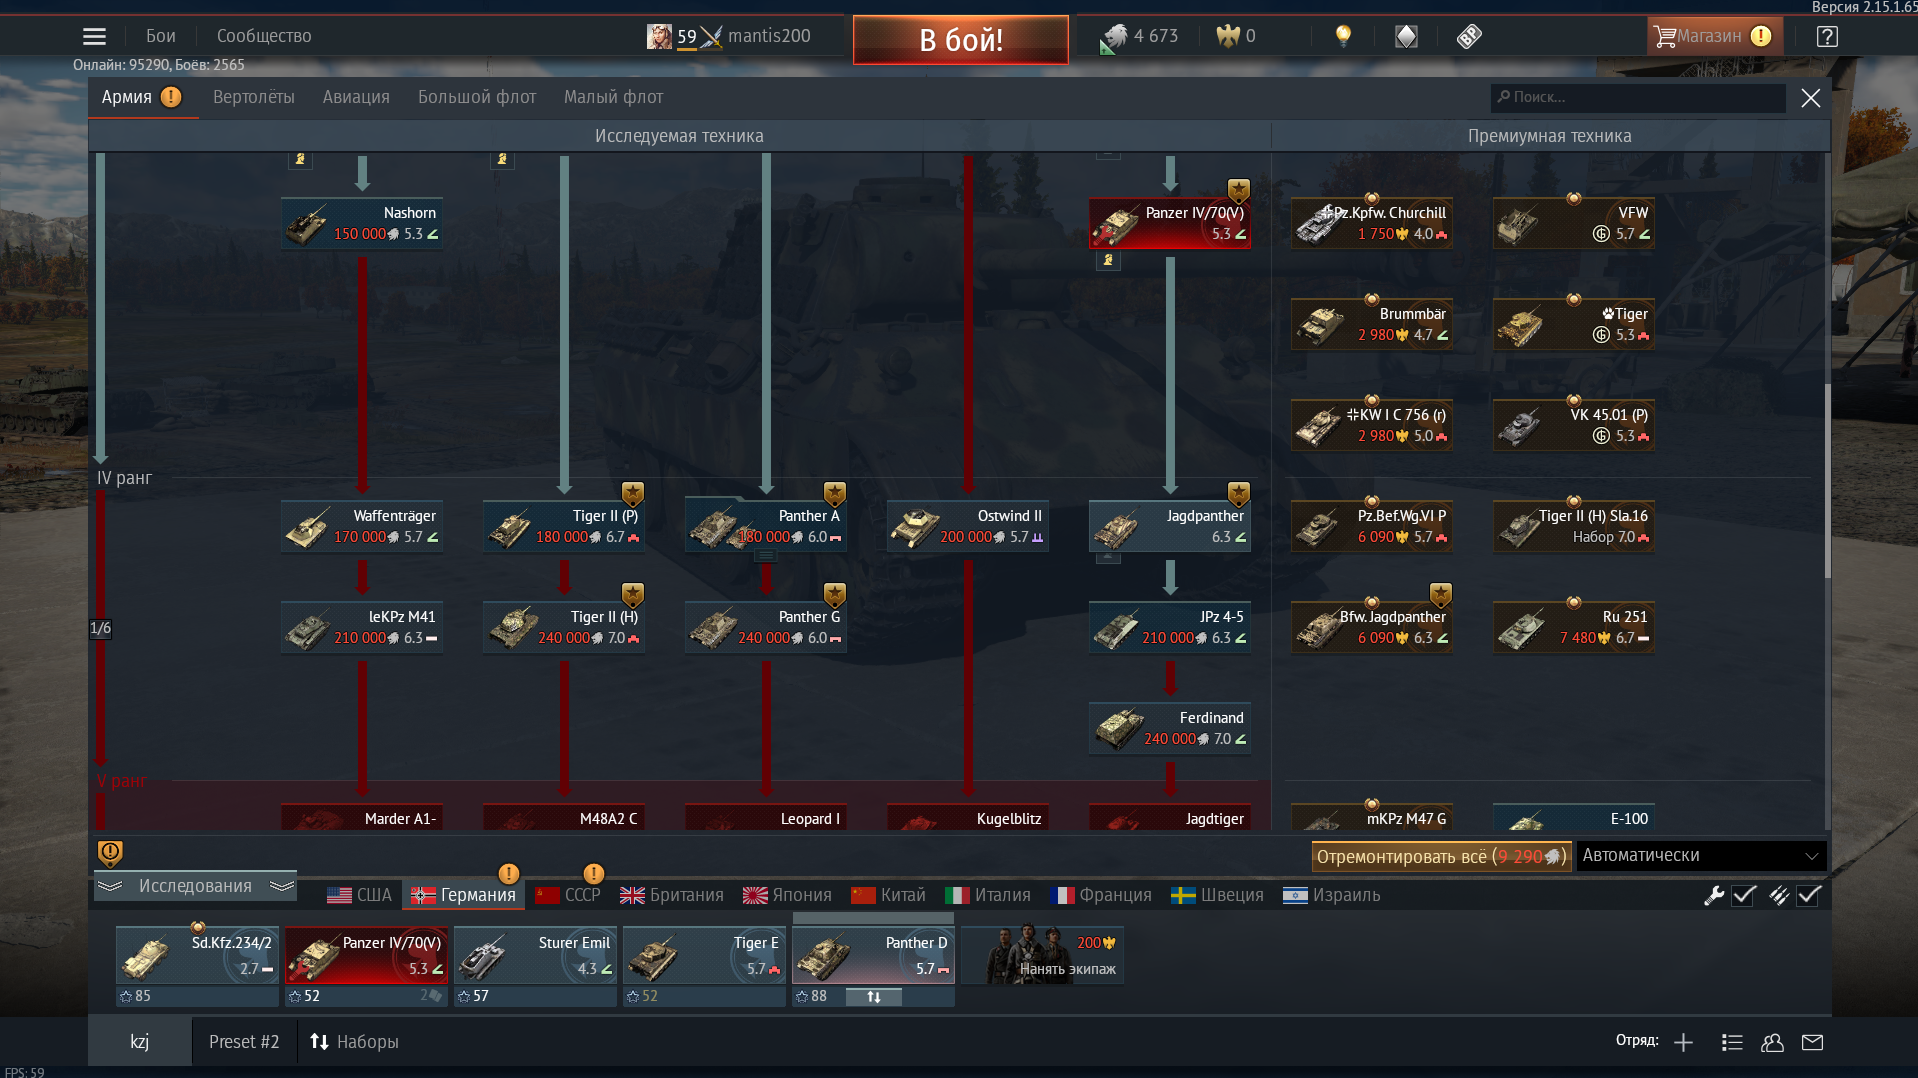Image resolution: width=1918 pixels, height=1078 pixels.
Task: Toggle the auto-refill ammo checkbox
Action: coord(1808,895)
